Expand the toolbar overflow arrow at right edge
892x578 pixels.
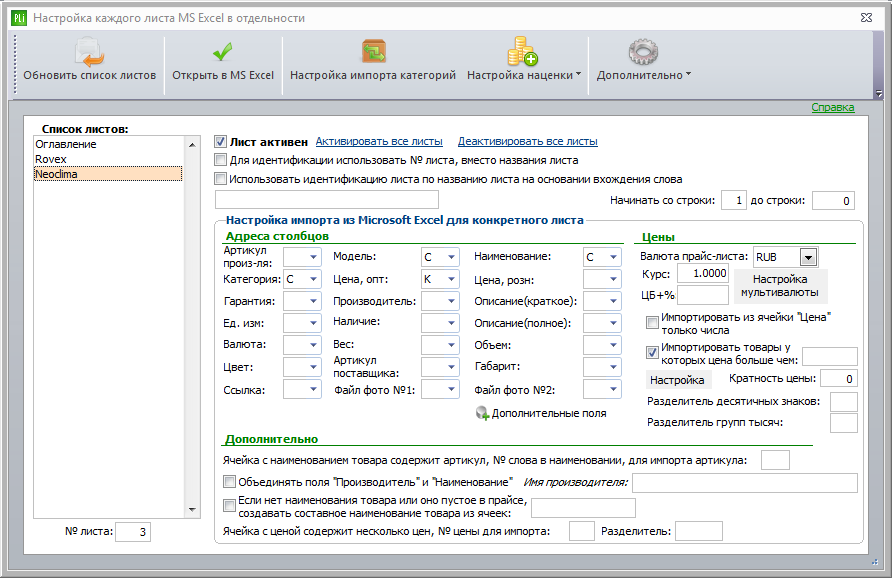879,93
